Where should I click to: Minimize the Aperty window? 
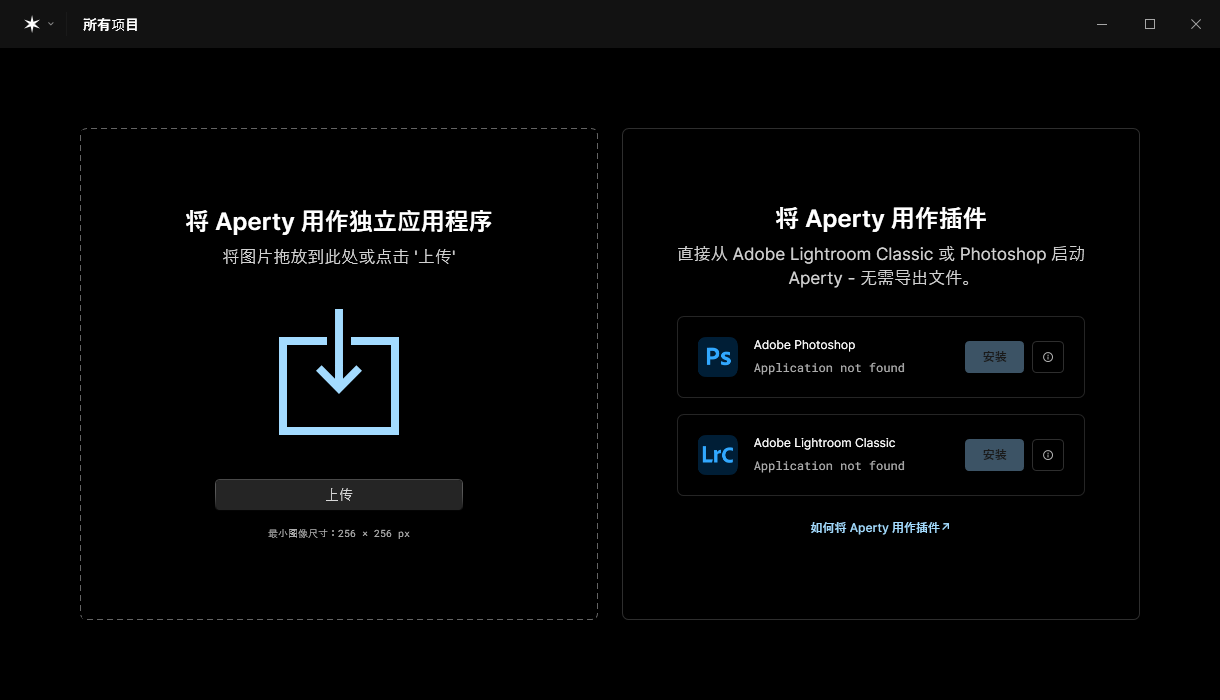pyautogui.click(x=1101, y=23)
